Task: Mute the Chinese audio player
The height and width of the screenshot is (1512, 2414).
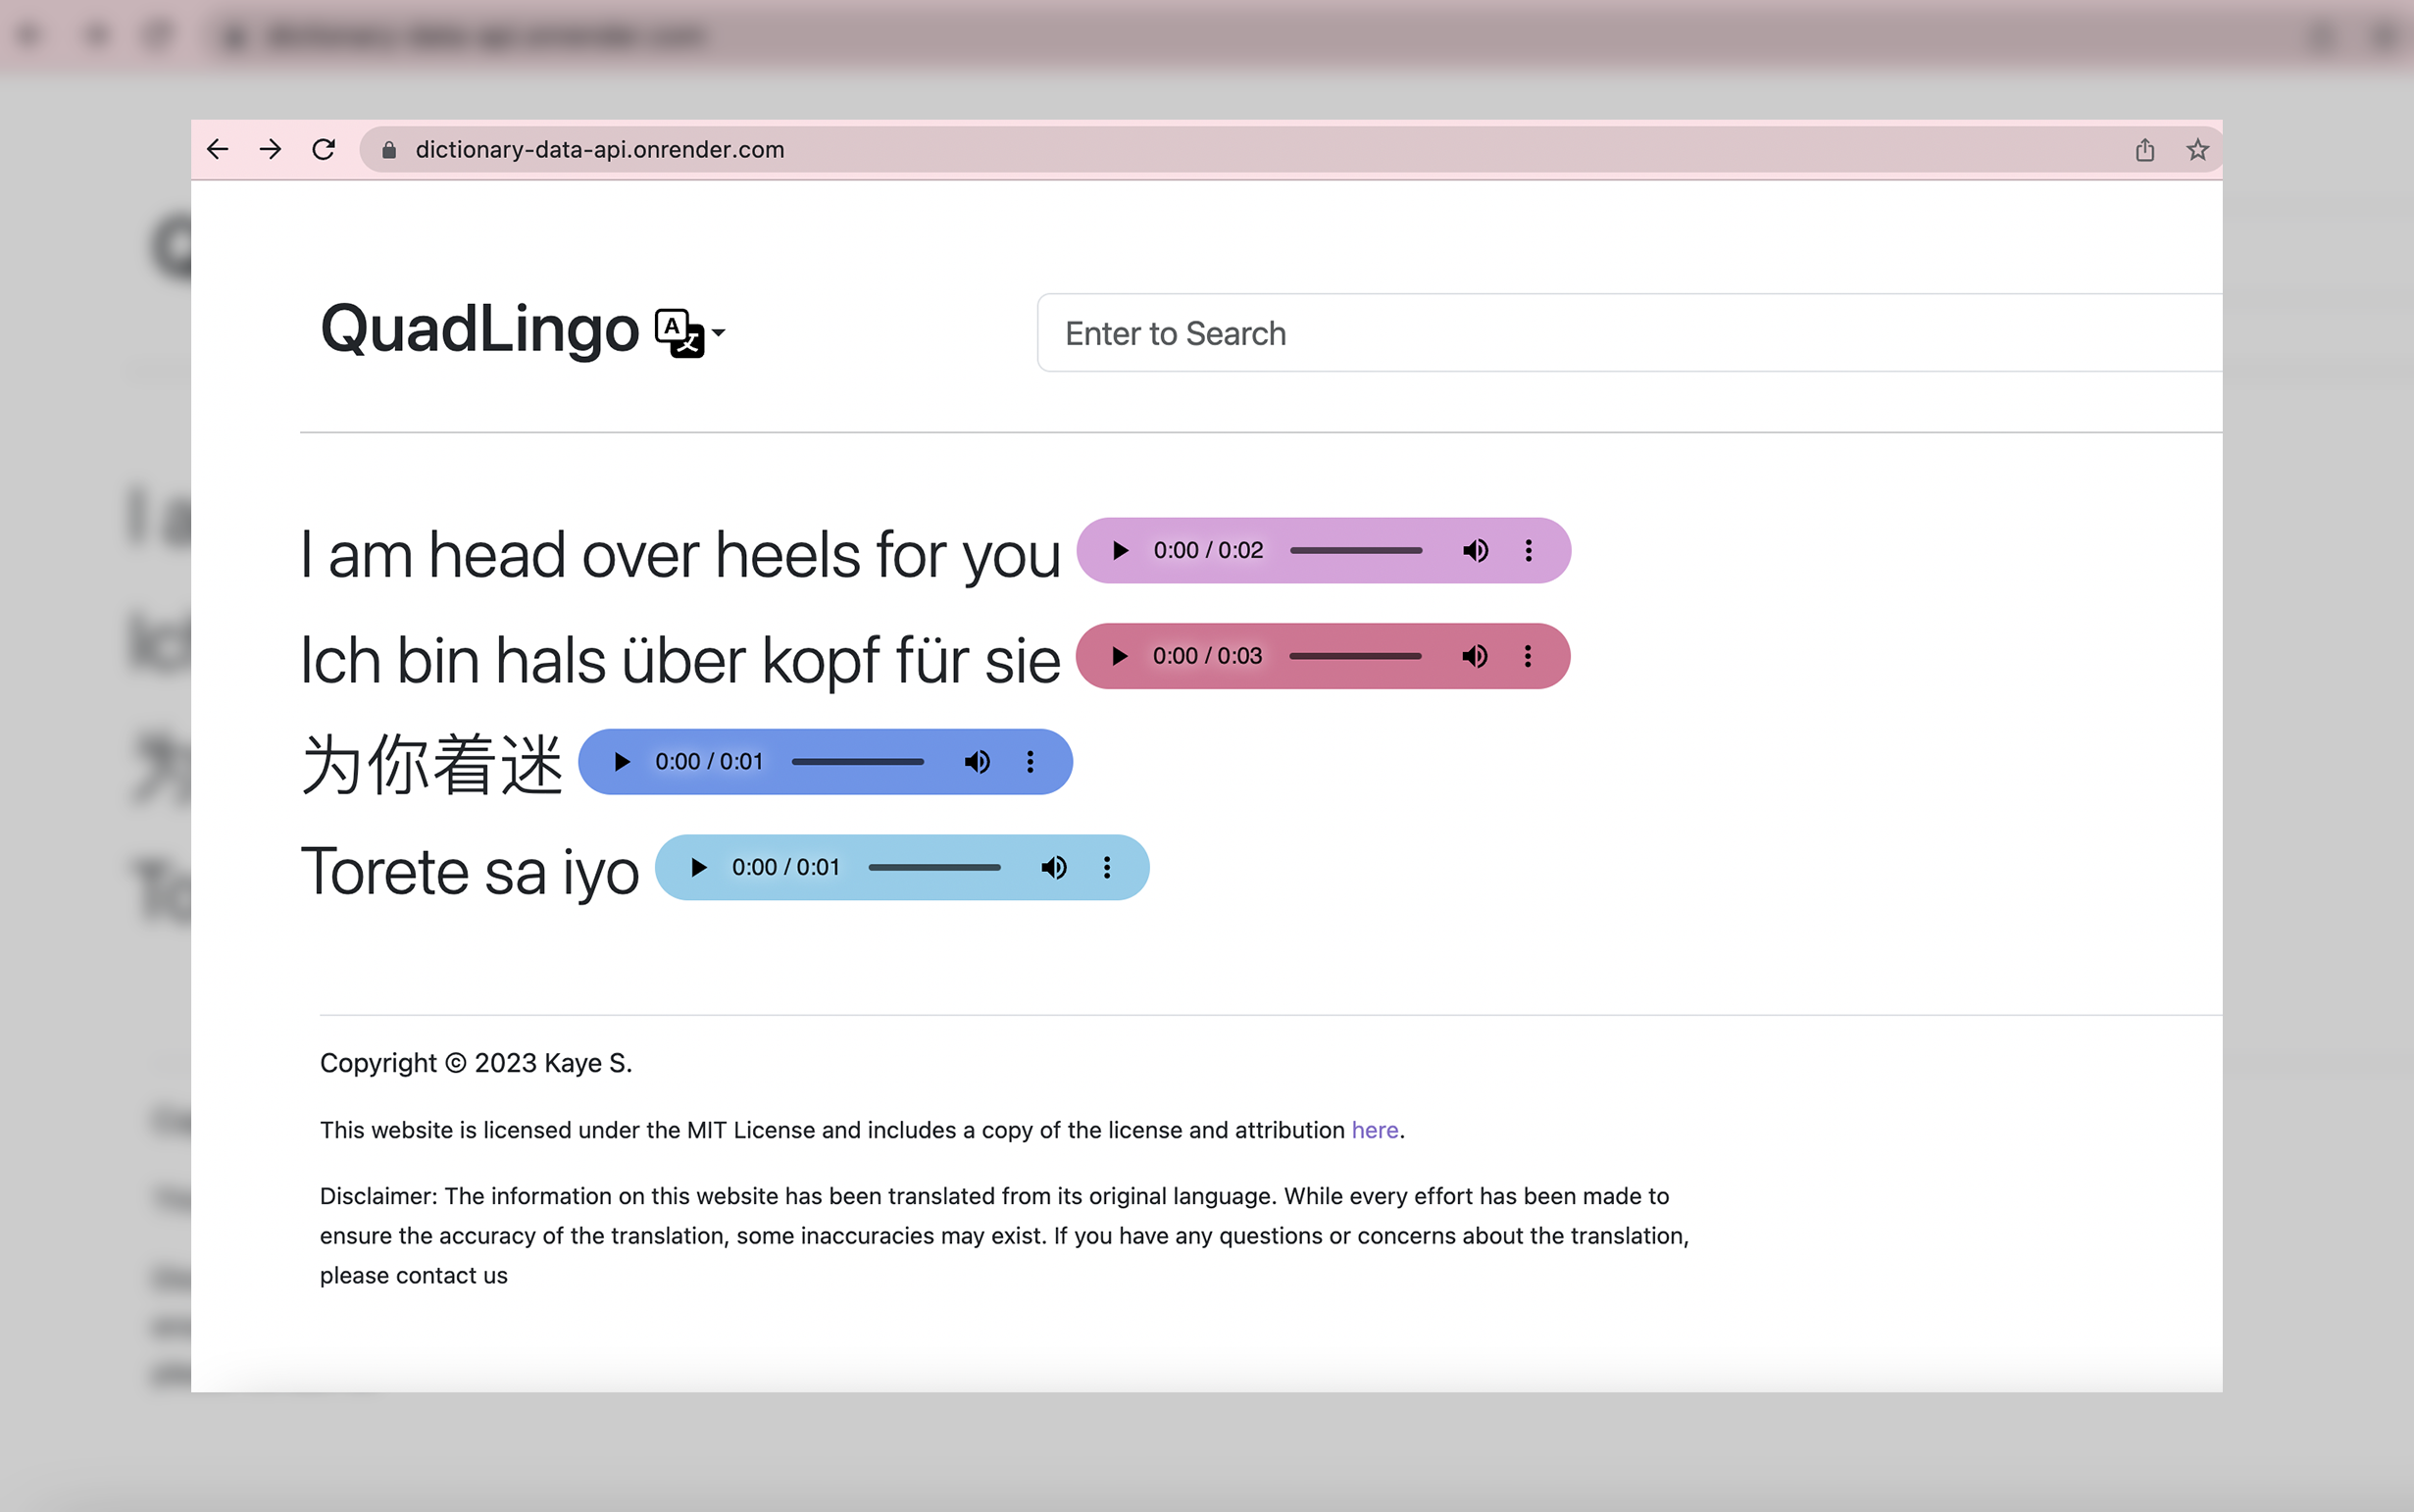Action: [x=977, y=762]
